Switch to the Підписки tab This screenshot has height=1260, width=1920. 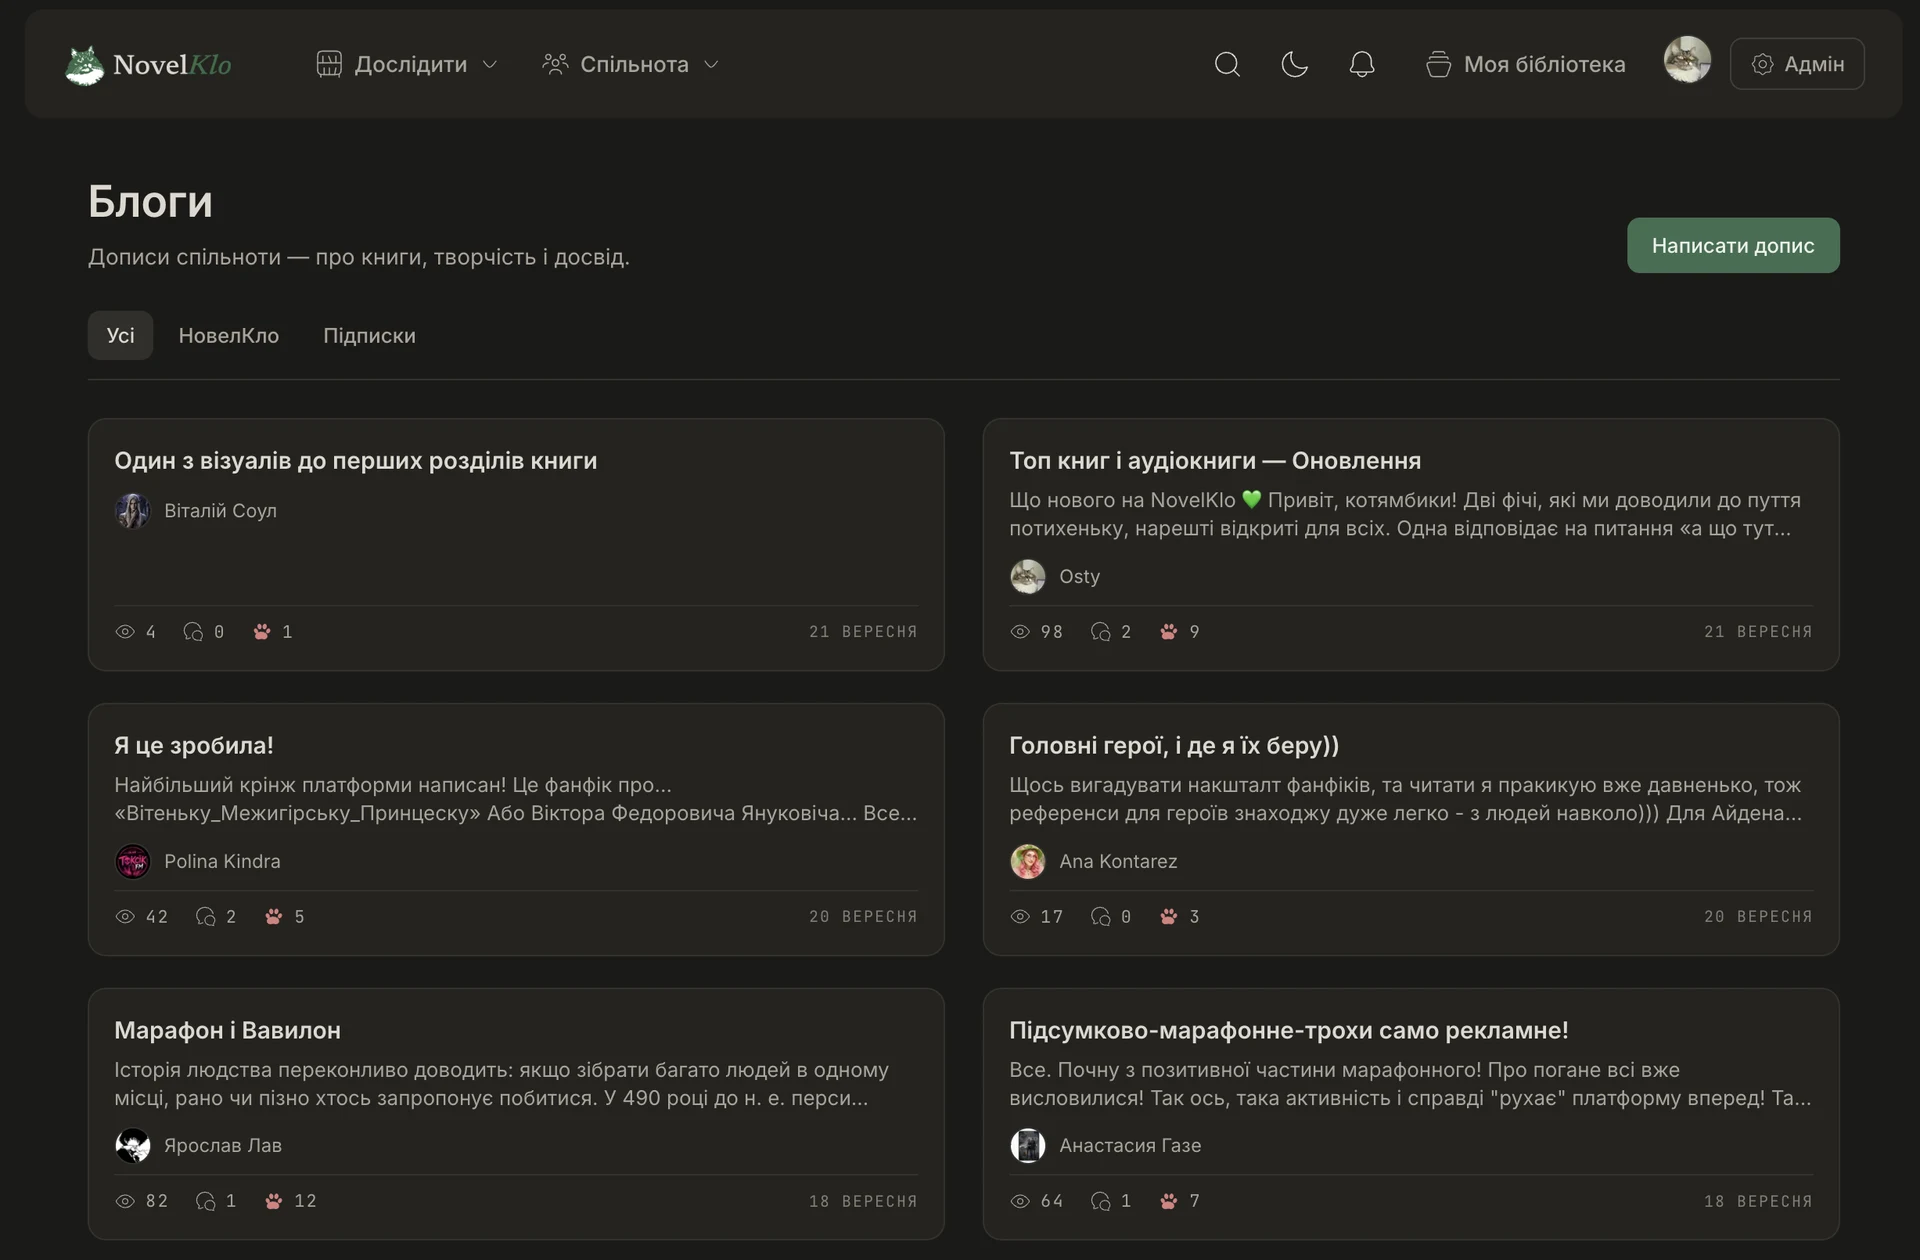point(369,335)
